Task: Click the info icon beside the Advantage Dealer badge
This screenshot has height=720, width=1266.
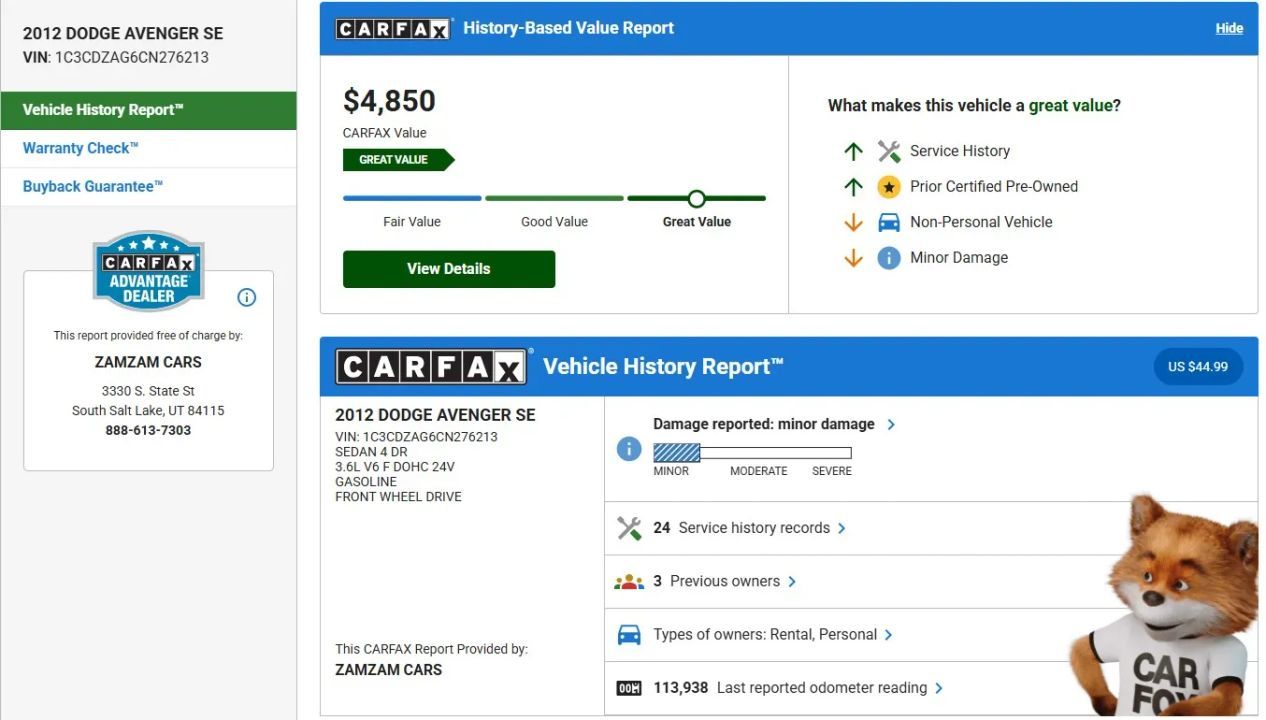Action: click(x=247, y=297)
